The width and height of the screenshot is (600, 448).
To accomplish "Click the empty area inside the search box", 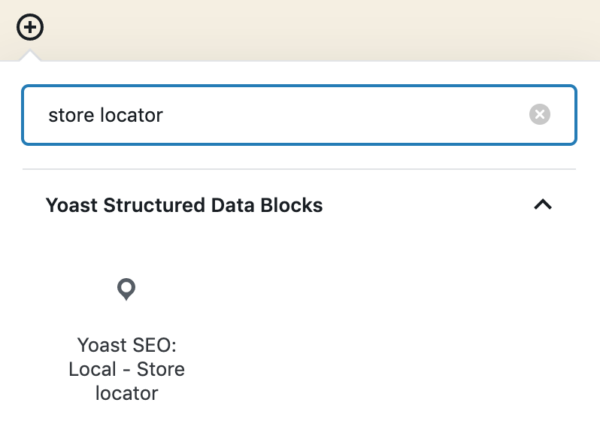I will click(x=344, y=115).
